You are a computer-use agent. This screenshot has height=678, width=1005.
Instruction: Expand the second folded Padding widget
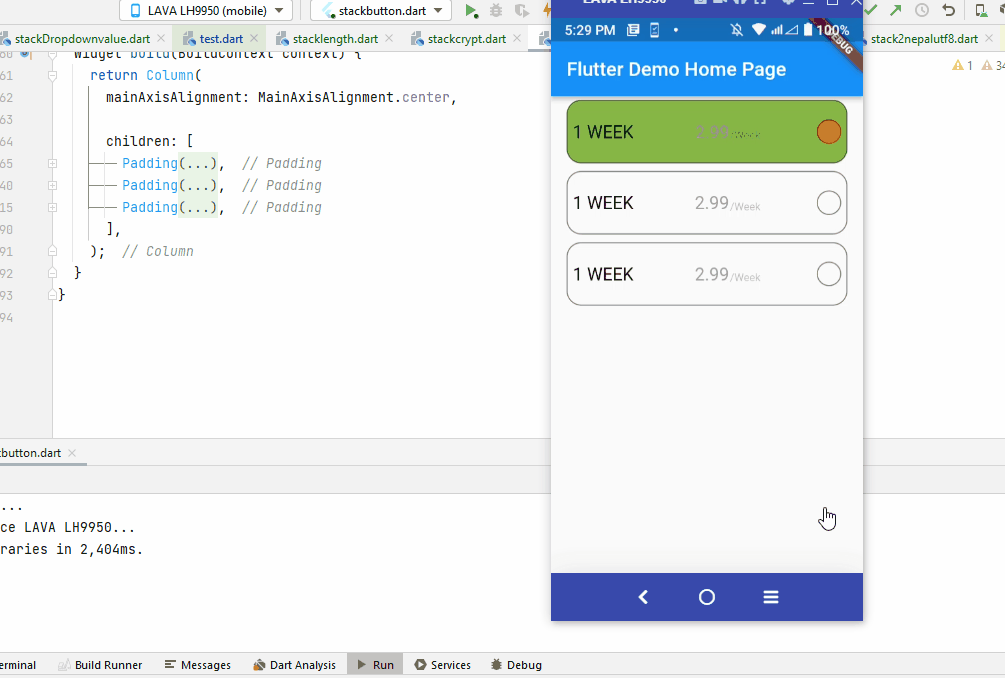coord(53,185)
